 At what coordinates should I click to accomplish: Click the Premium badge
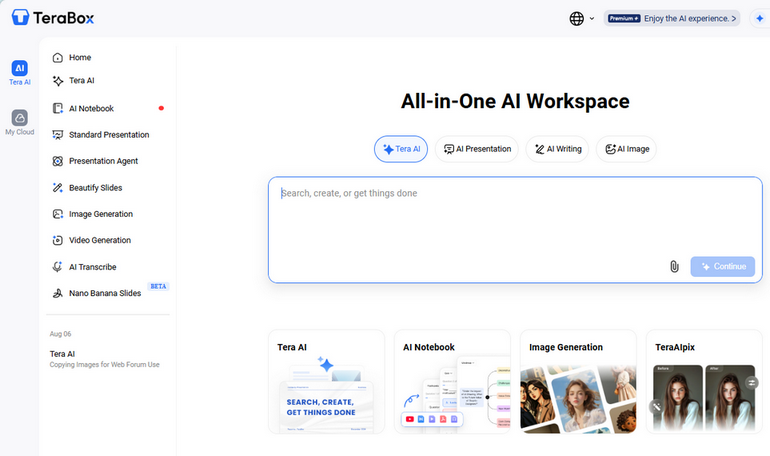[x=624, y=19]
